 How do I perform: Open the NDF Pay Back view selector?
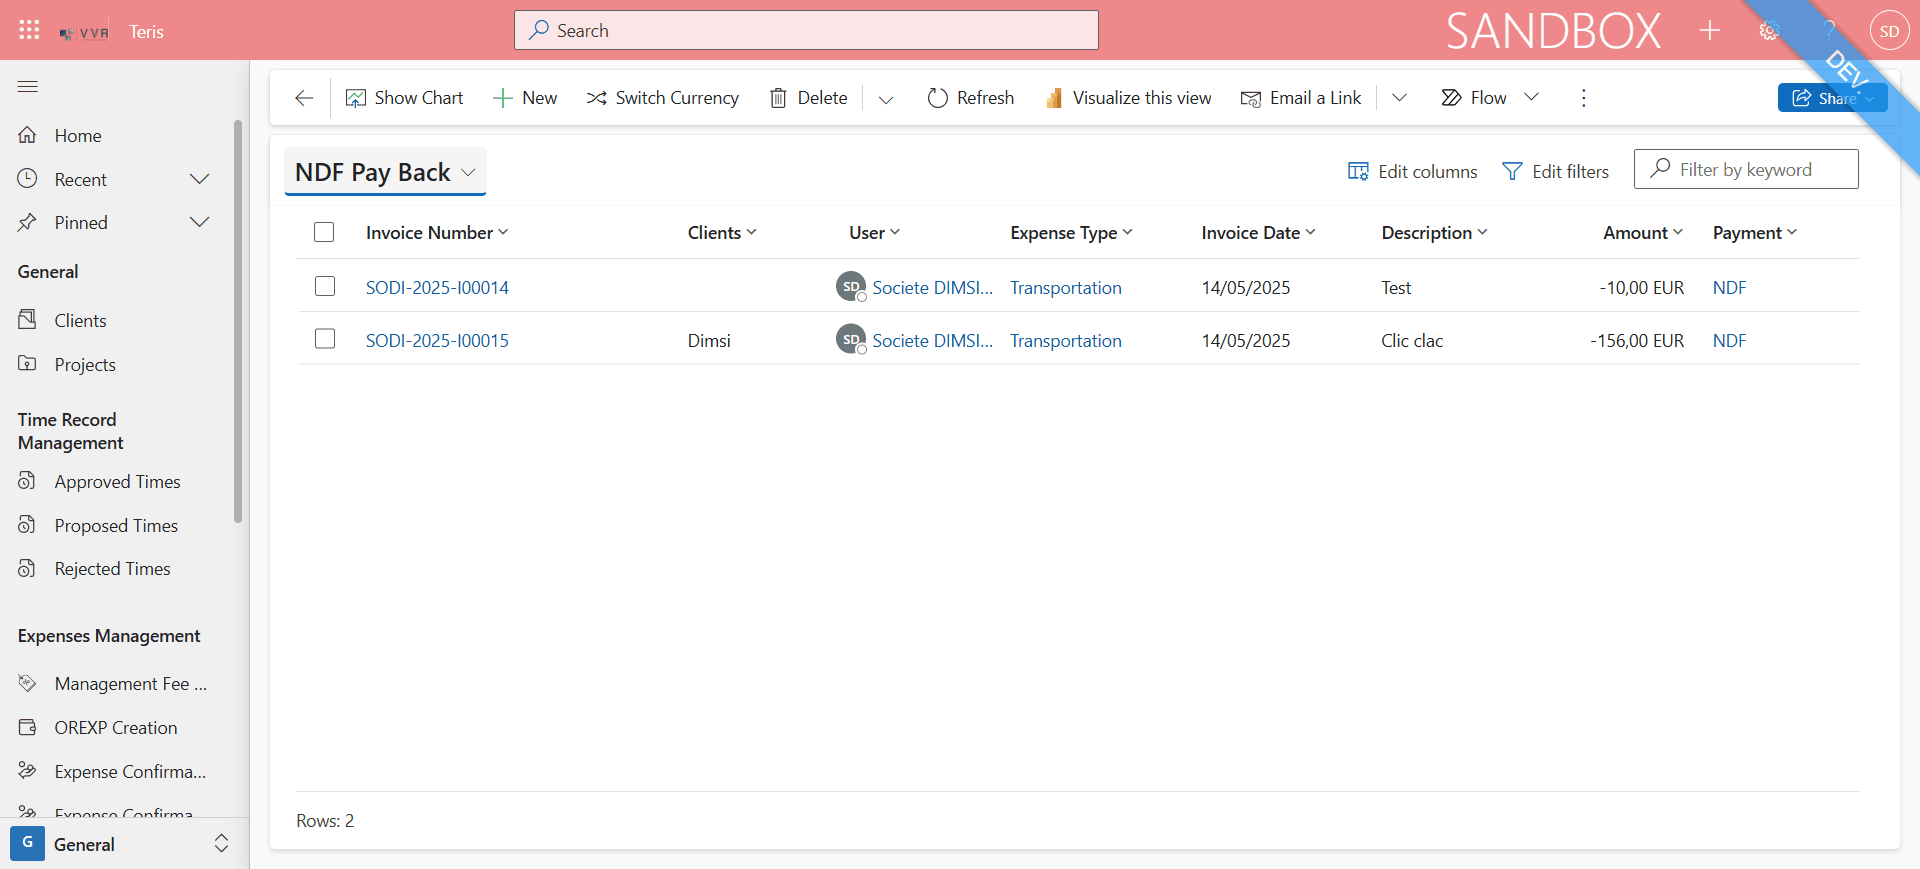385,172
